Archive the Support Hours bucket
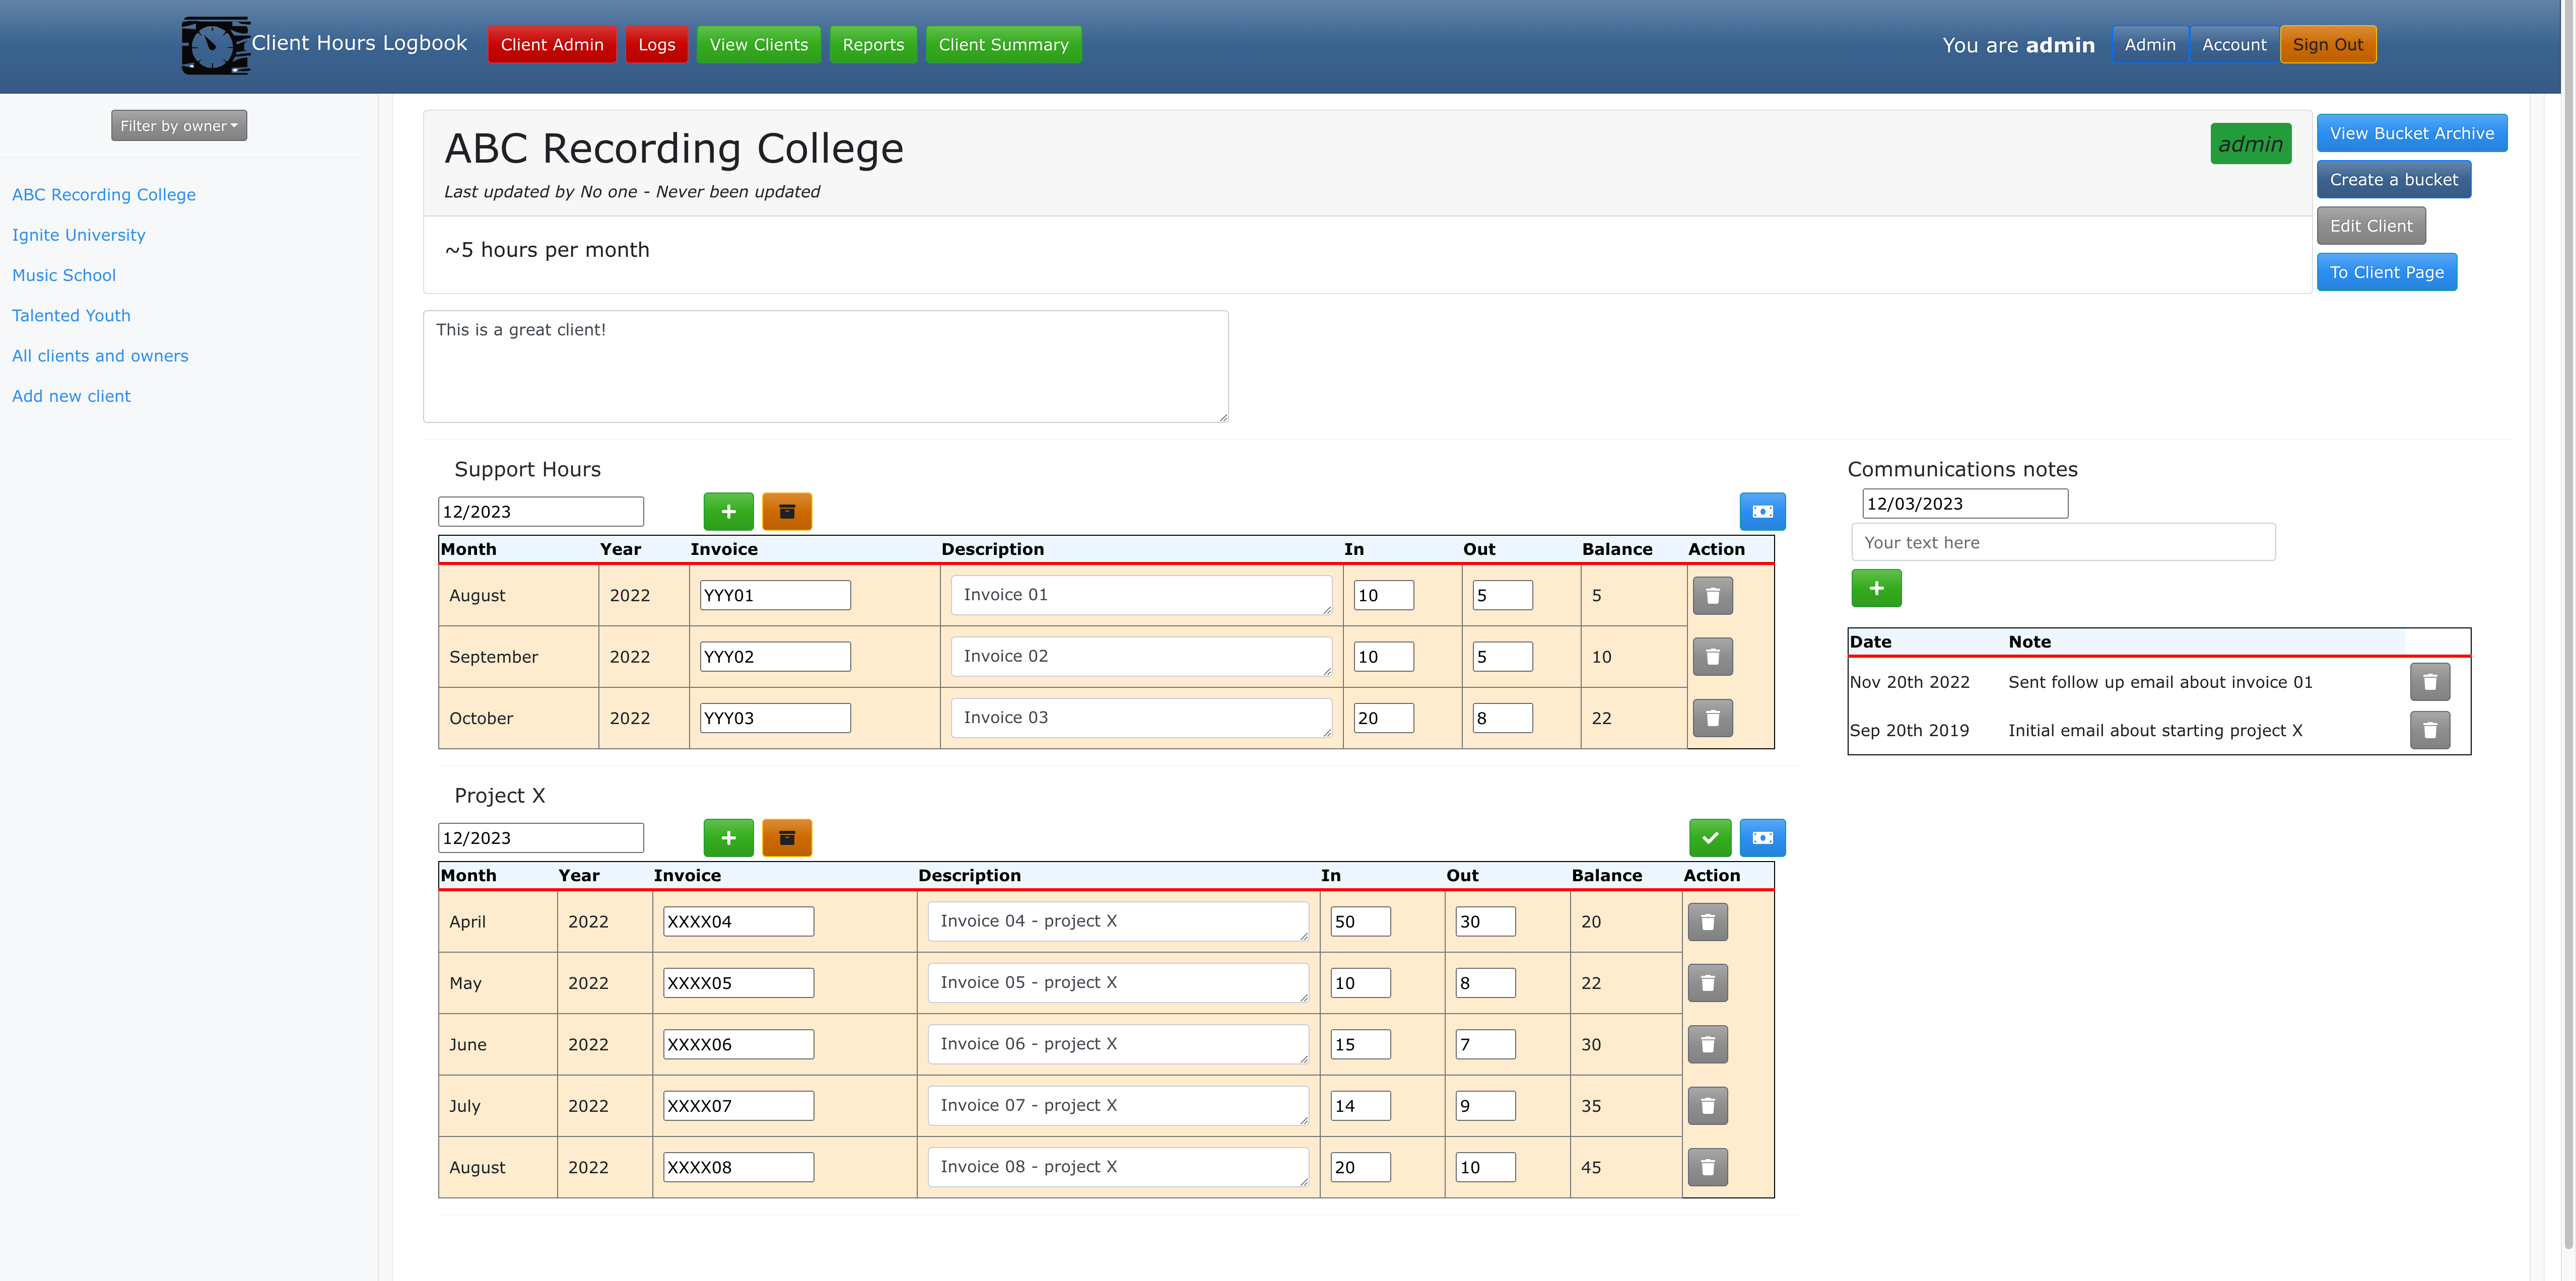The image size is (2576, 1281). pos(787,511)
